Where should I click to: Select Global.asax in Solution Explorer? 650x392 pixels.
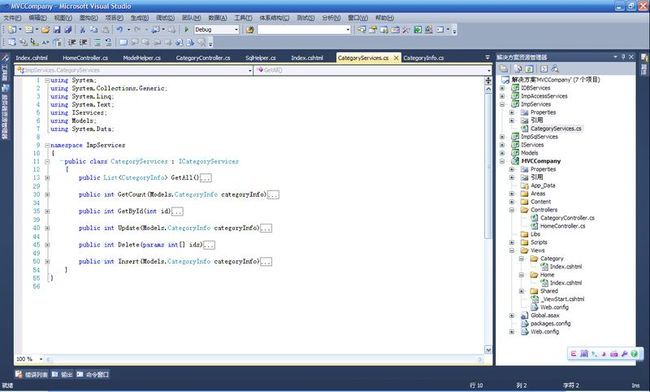point(545,316)
